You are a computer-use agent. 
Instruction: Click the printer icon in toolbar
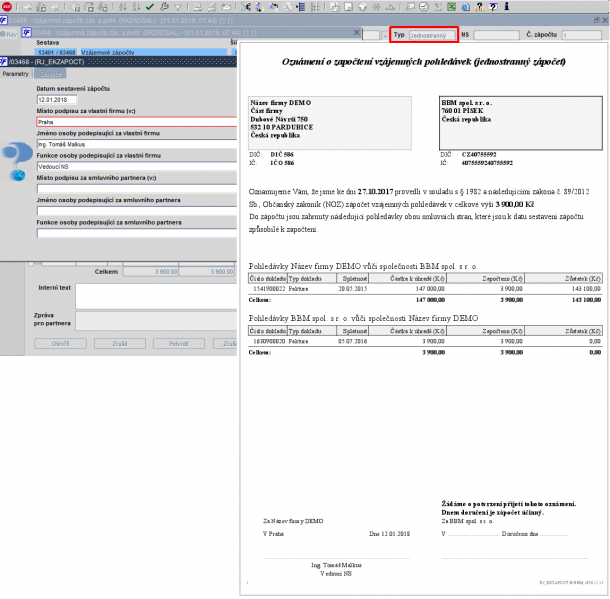click(x=198, y=7)
